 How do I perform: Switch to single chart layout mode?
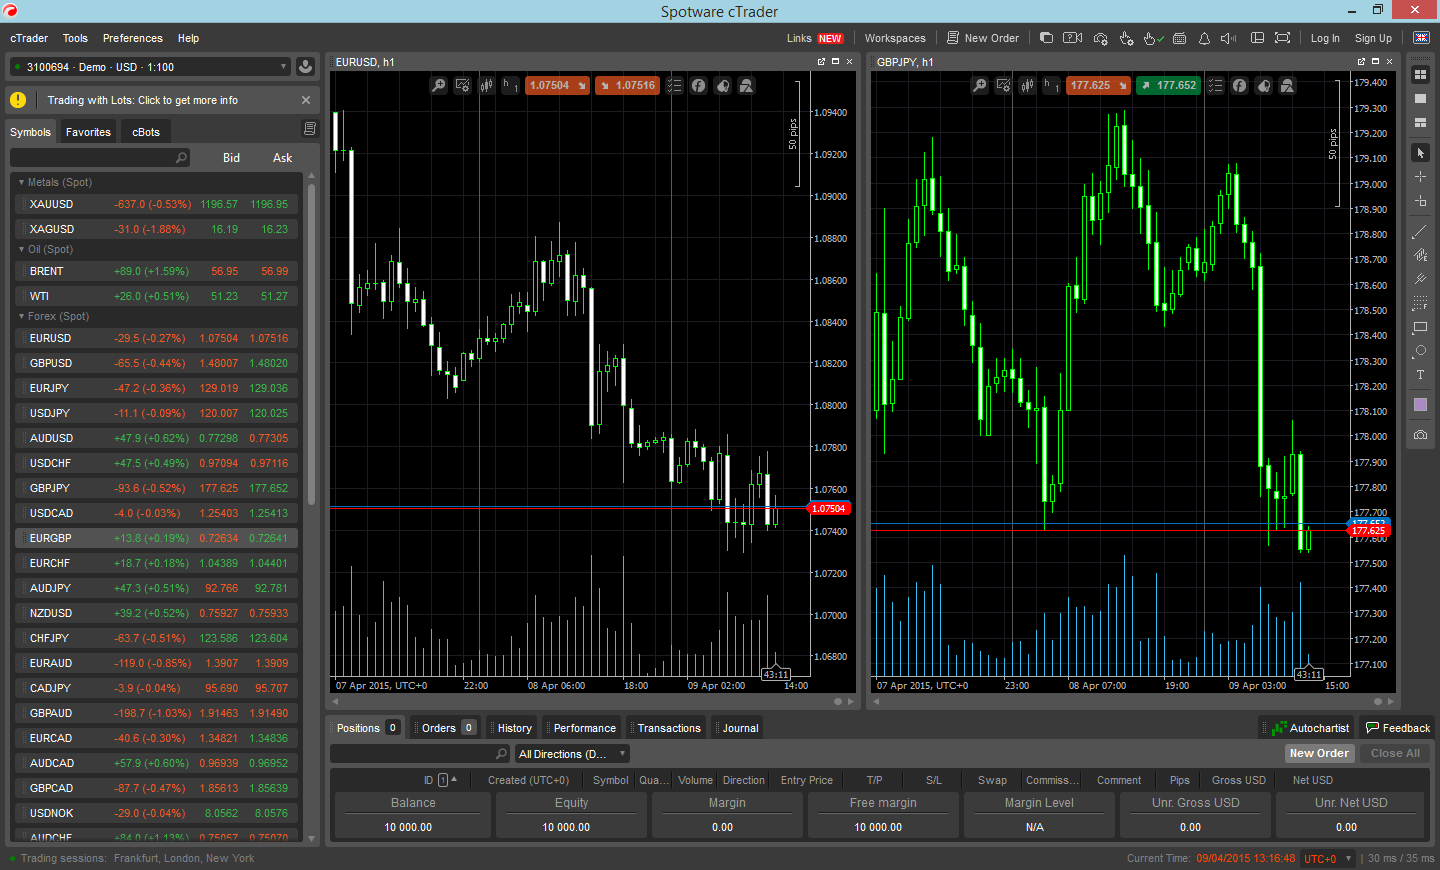point(1419,99)
